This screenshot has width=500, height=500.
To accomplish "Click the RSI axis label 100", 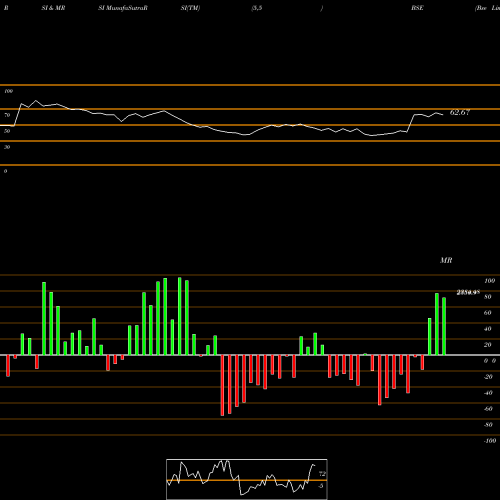I will 9,91.
